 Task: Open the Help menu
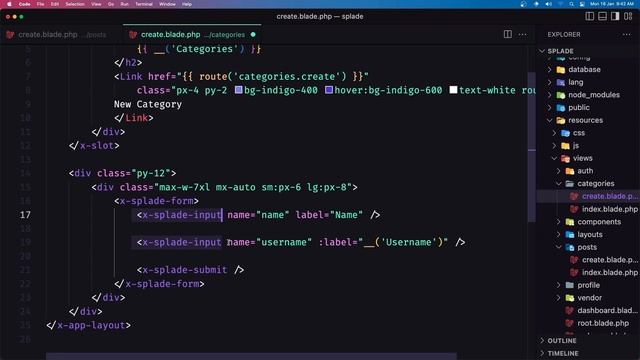point(187,4)
